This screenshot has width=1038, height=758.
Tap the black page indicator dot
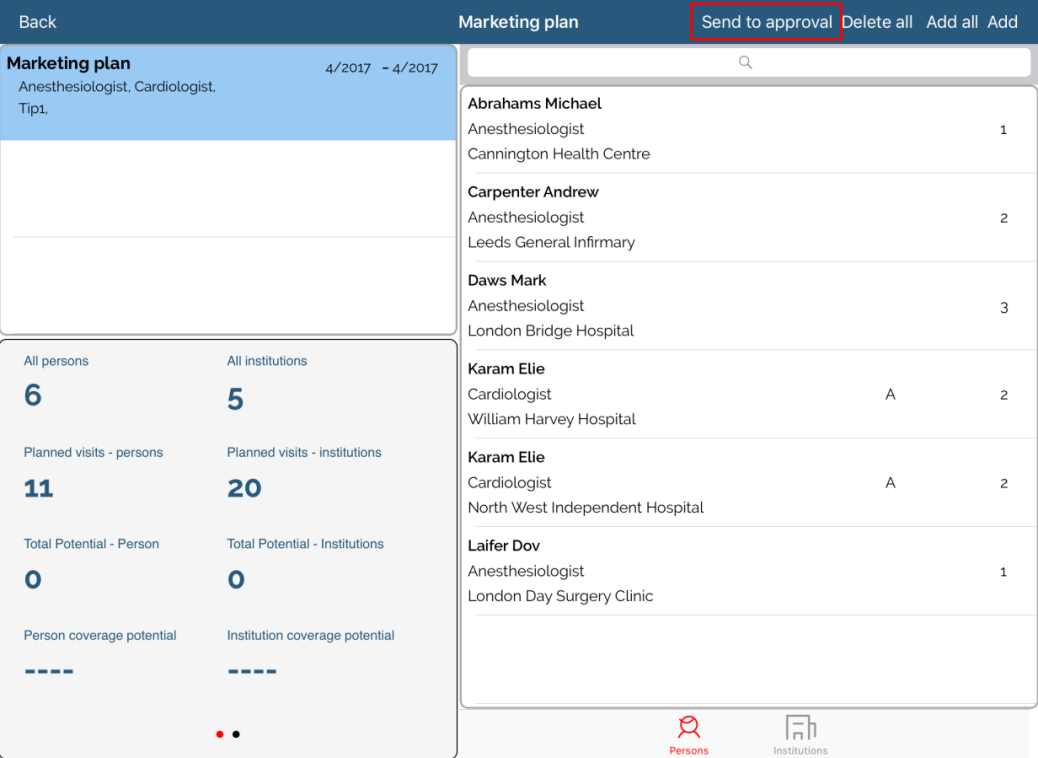[236, 735]
